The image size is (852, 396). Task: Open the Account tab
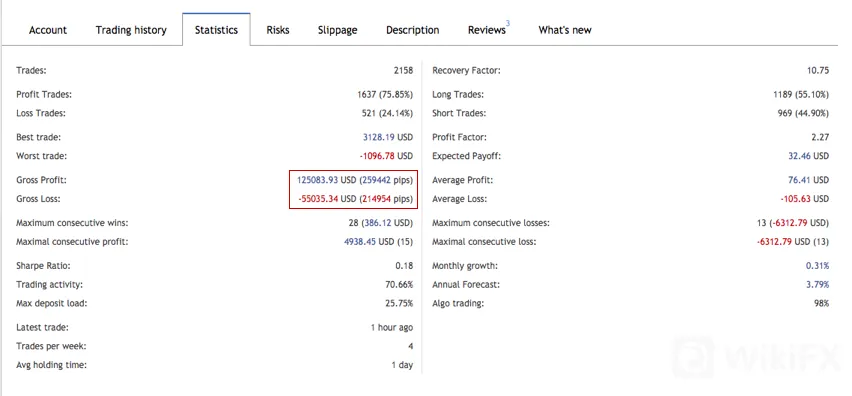(48, 30)
